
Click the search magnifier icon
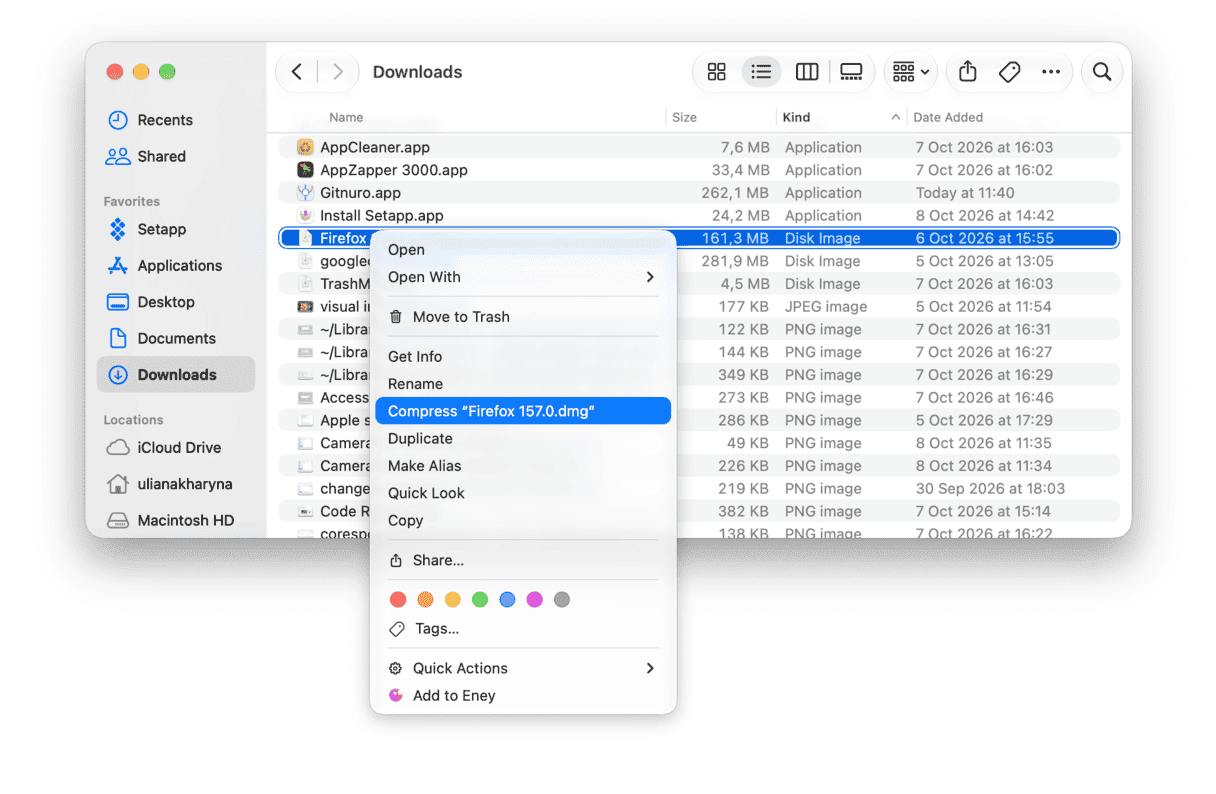coord(1102,72)
